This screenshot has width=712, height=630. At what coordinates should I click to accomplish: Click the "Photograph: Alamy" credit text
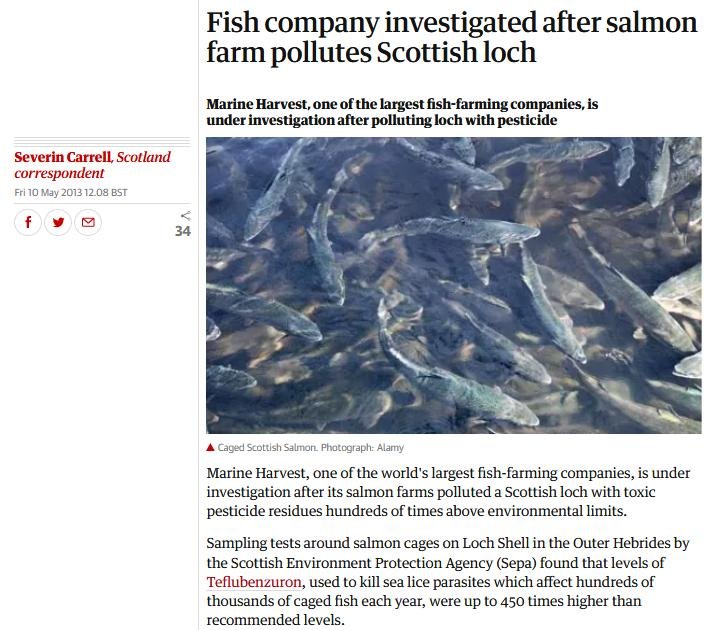362,448
